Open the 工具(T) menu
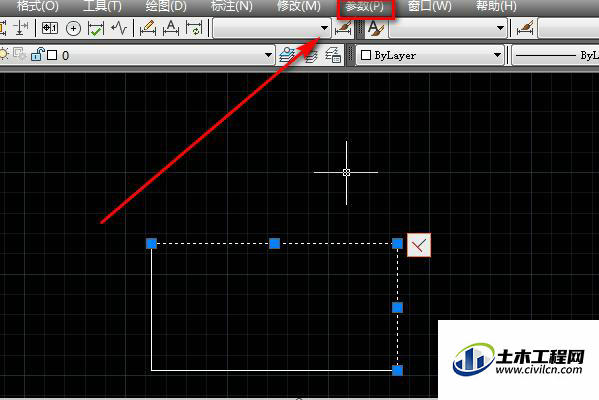Viewport: 599px width, 400px height. [102, 6]
